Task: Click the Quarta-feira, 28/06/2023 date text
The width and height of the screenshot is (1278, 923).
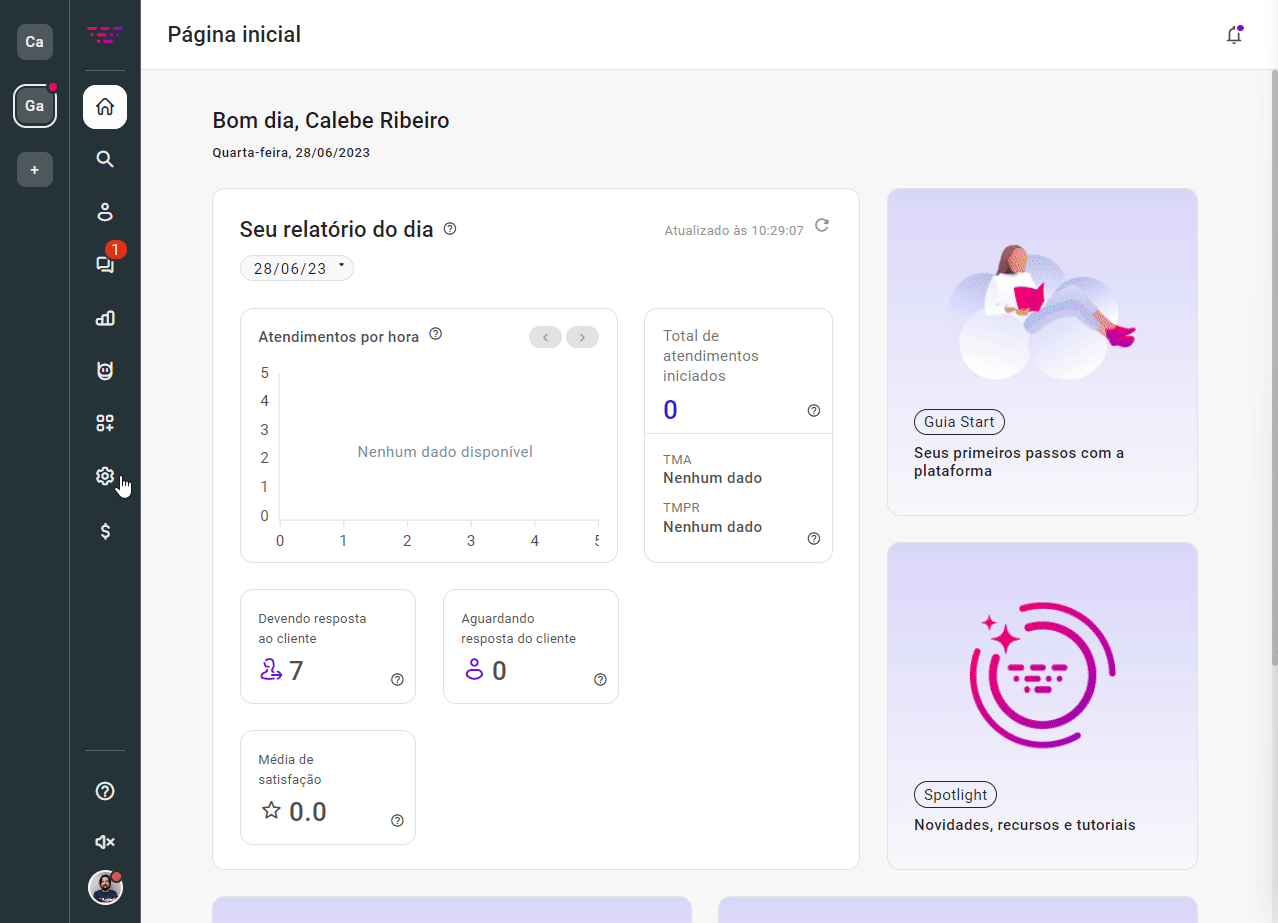Action: pos(291,153)
